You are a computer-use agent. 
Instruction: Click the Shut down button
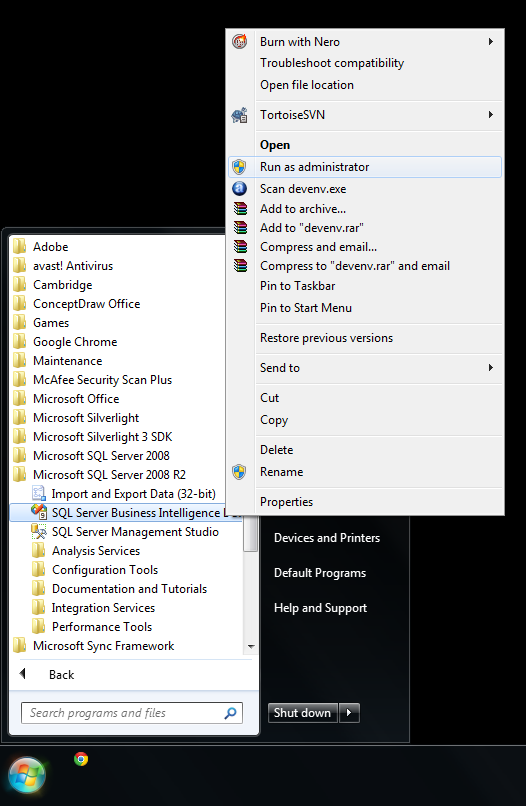[302, 712]
